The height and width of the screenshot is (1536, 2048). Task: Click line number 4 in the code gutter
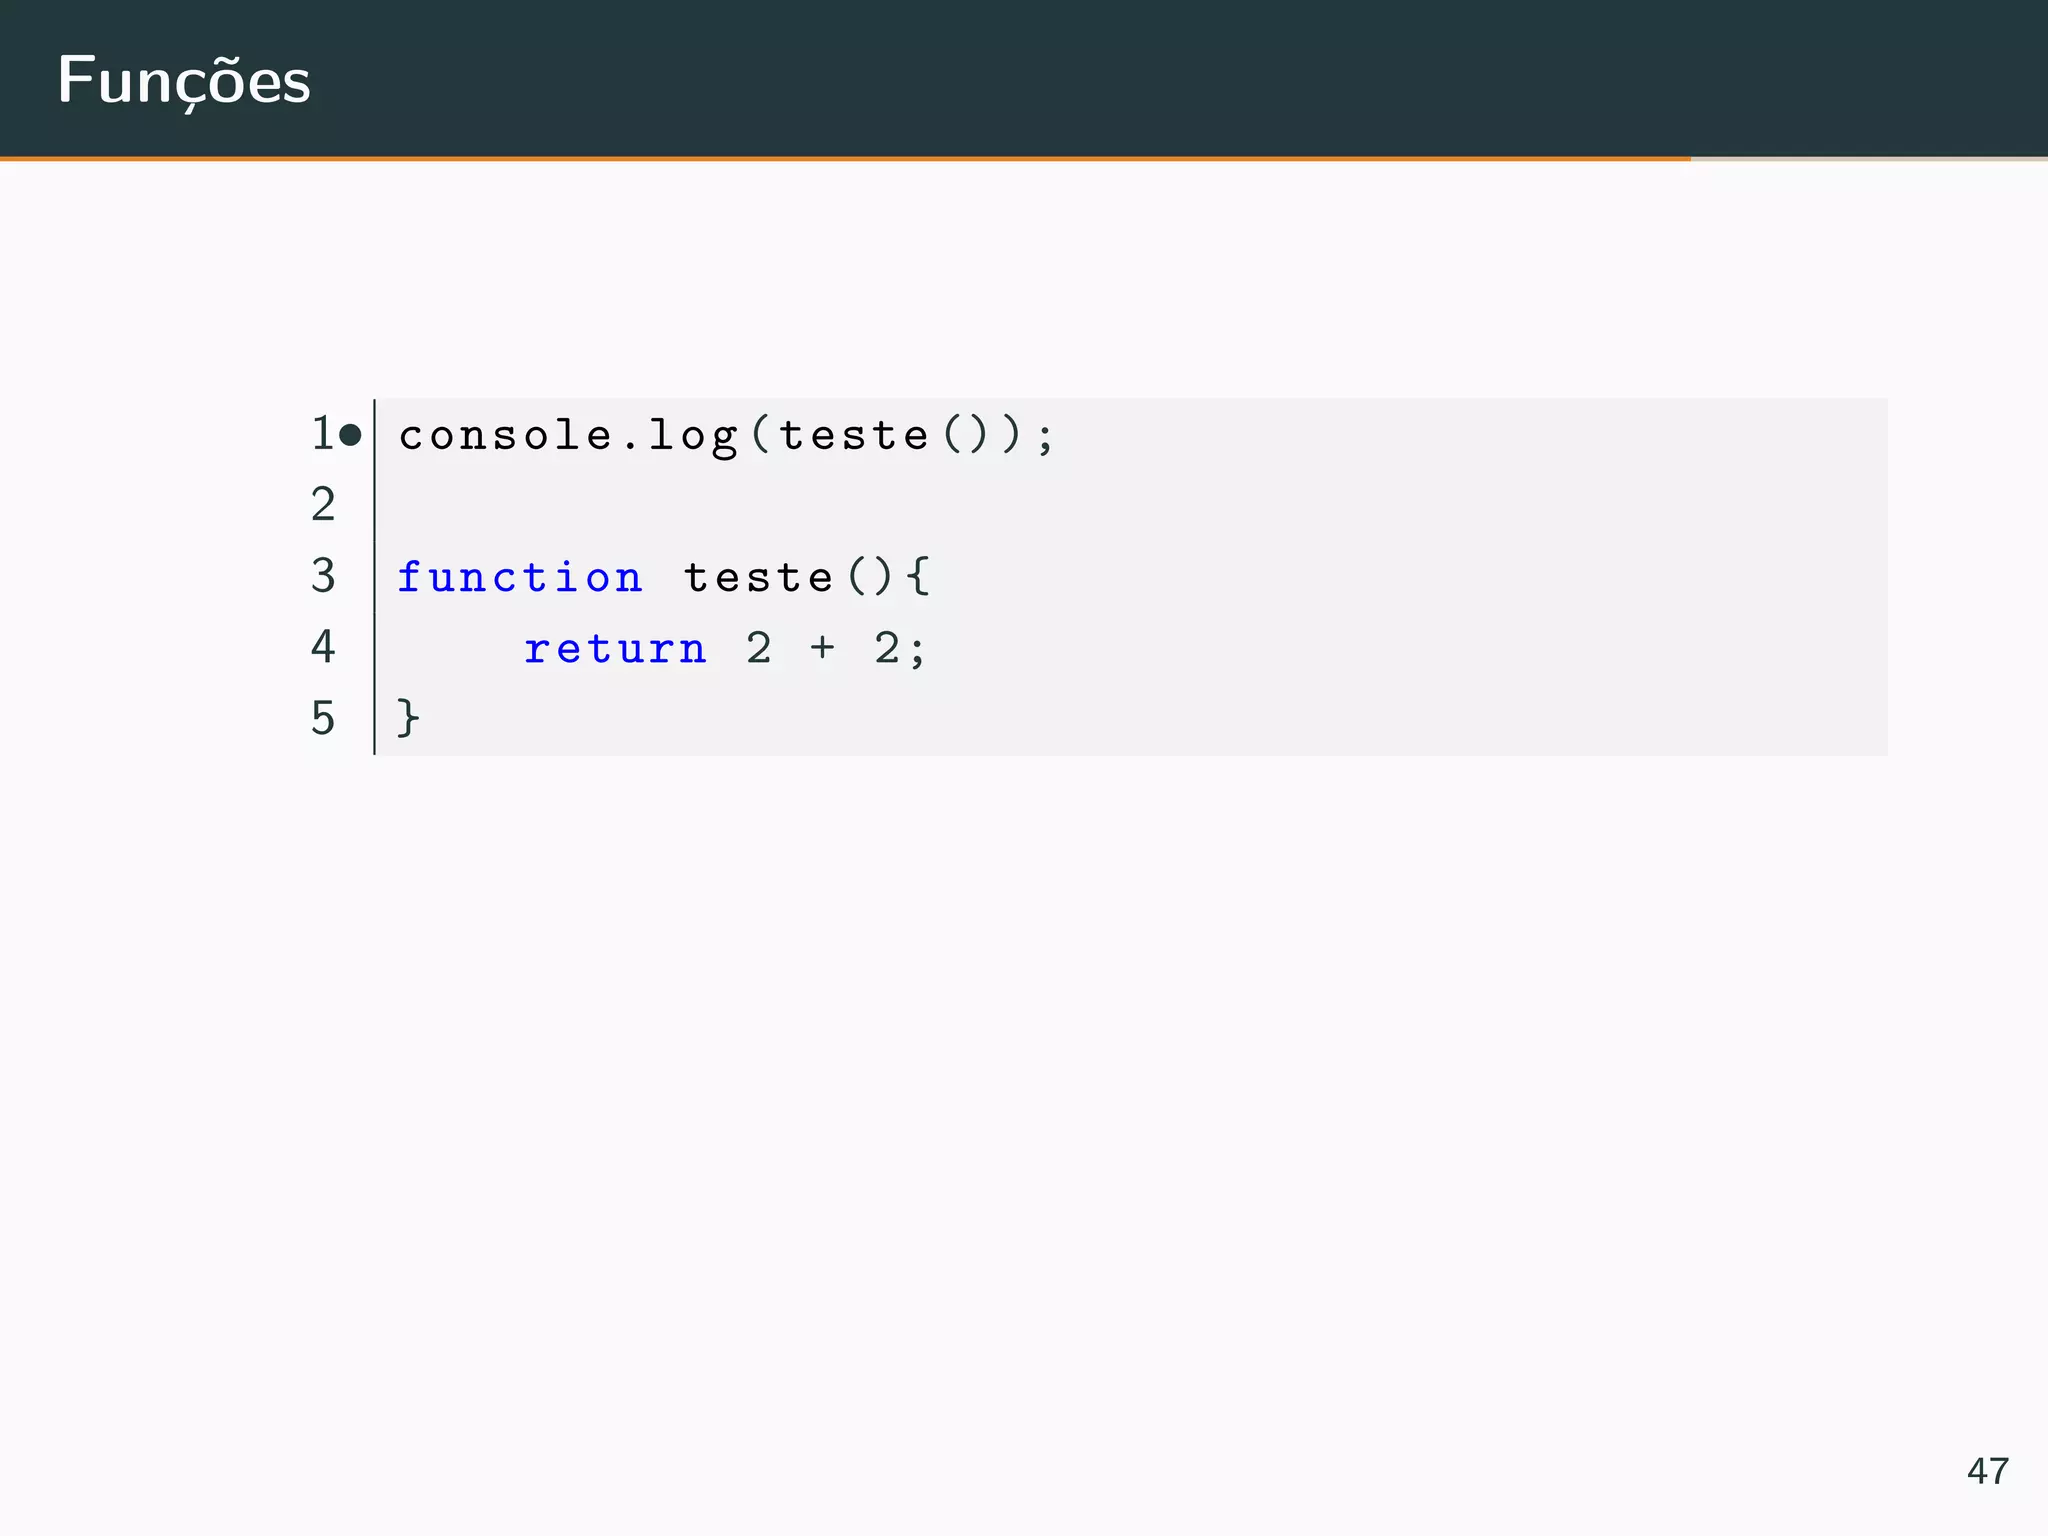pos(323,647)
